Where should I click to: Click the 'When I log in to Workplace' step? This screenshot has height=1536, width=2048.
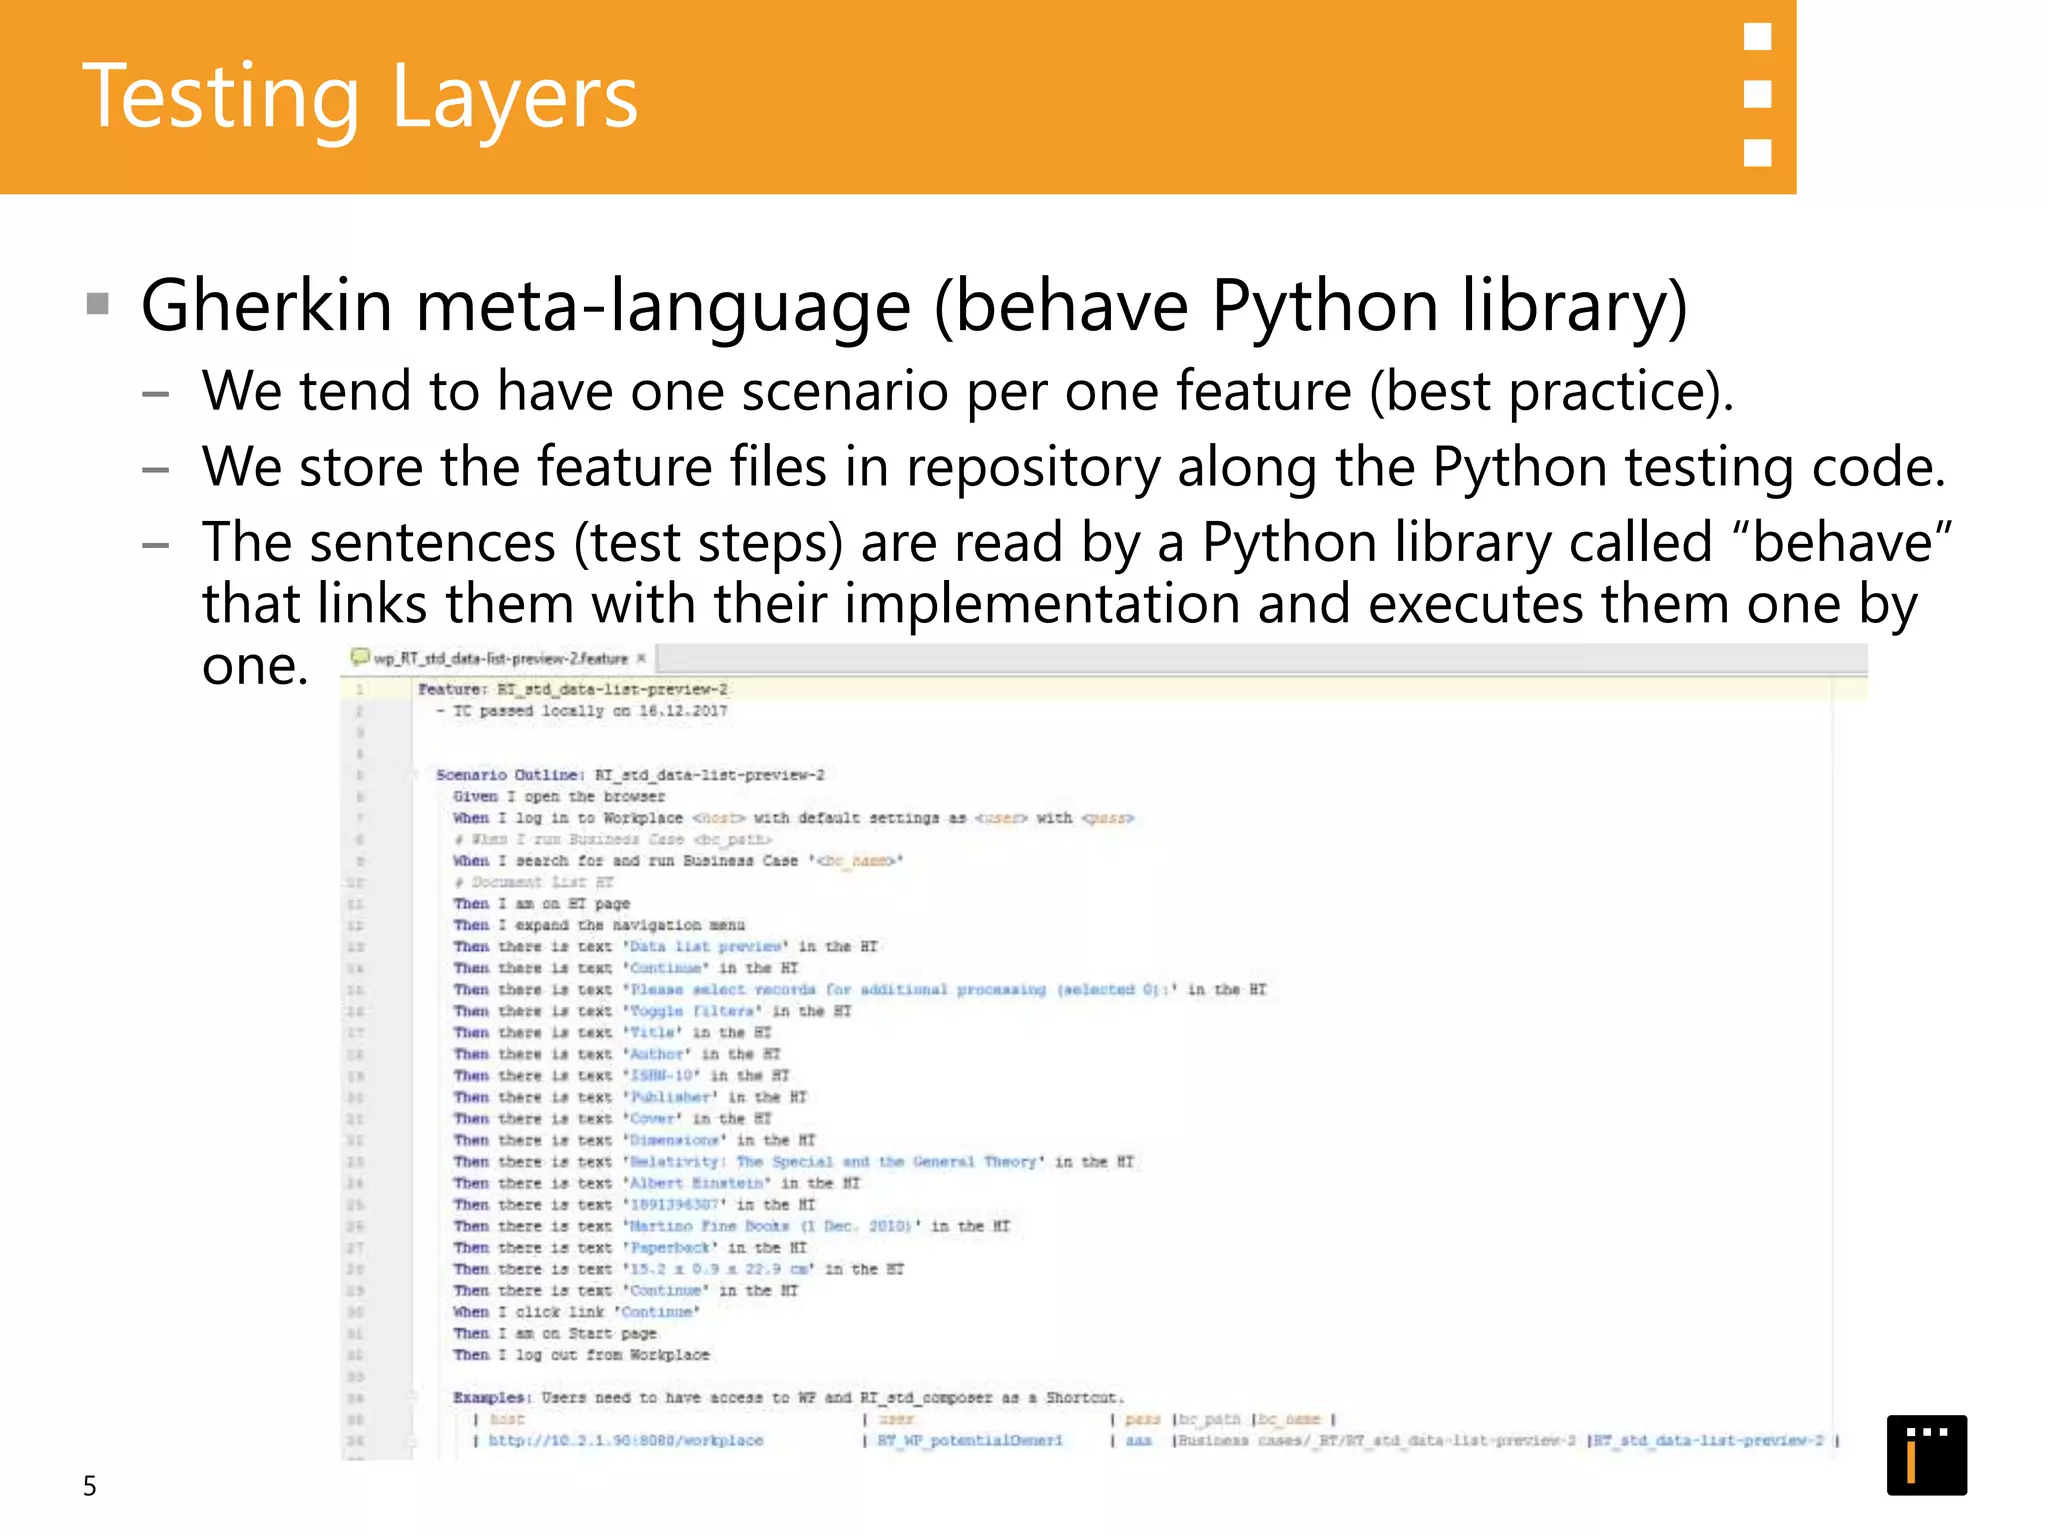pos(793,818)
